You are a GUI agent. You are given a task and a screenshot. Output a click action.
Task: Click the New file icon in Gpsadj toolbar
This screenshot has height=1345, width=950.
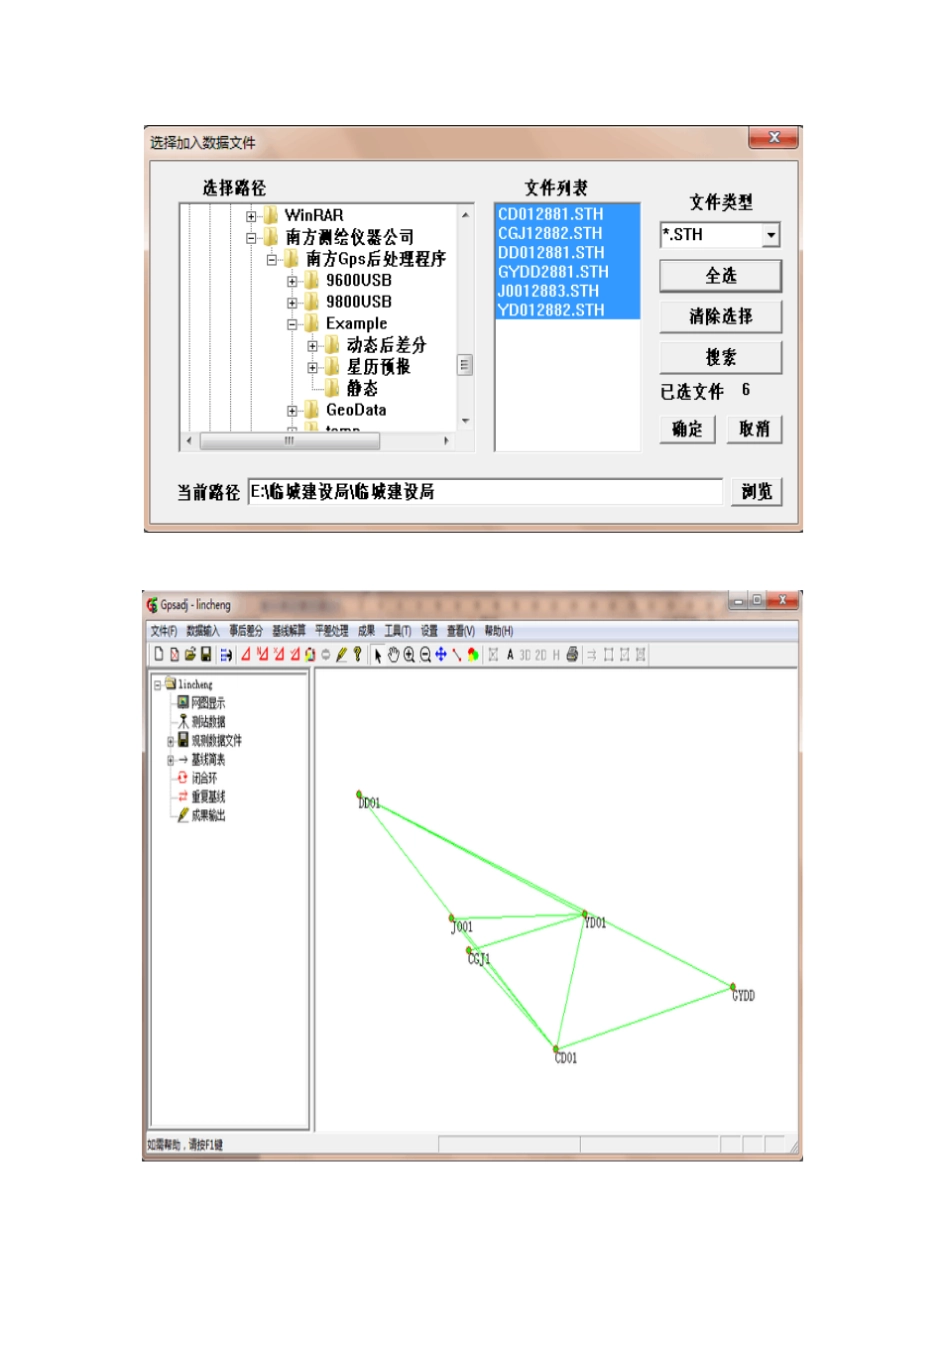(x=159, y=654)
